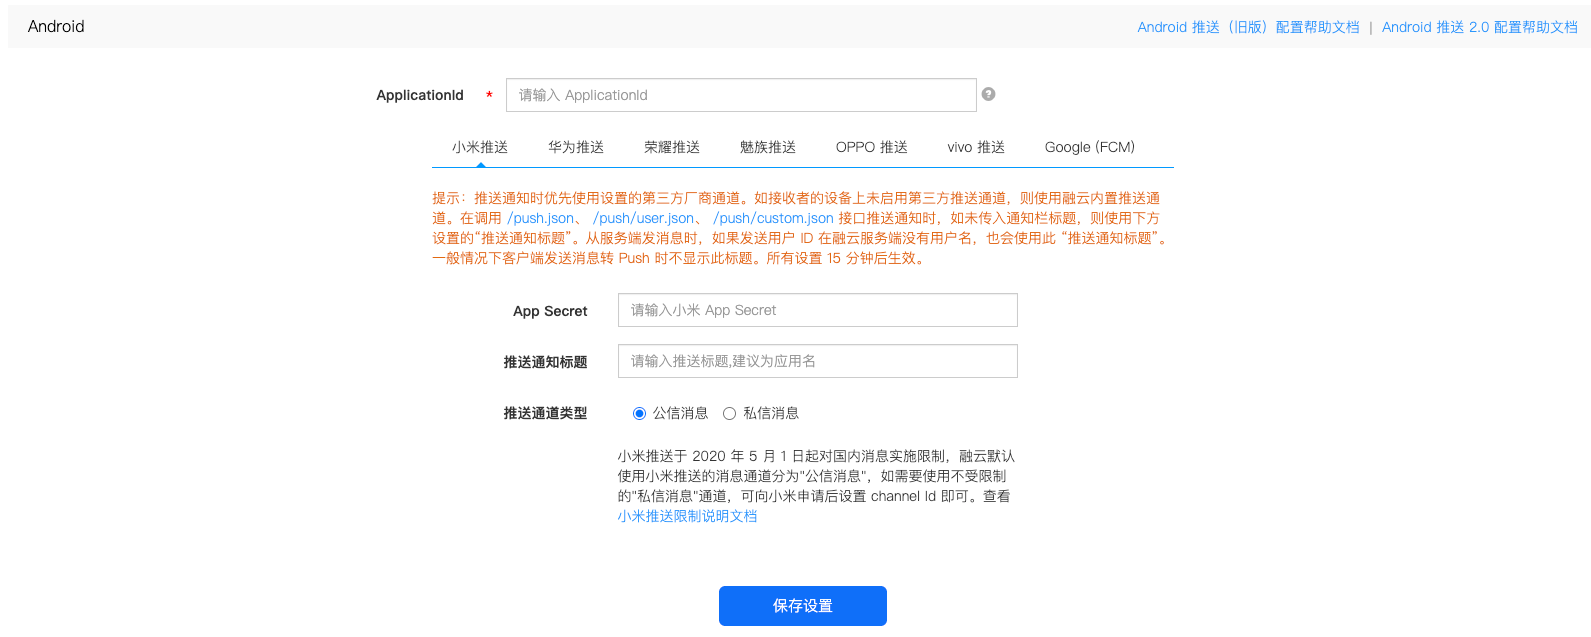Open the 小米推送限制说明文档 link

[687, 516]
